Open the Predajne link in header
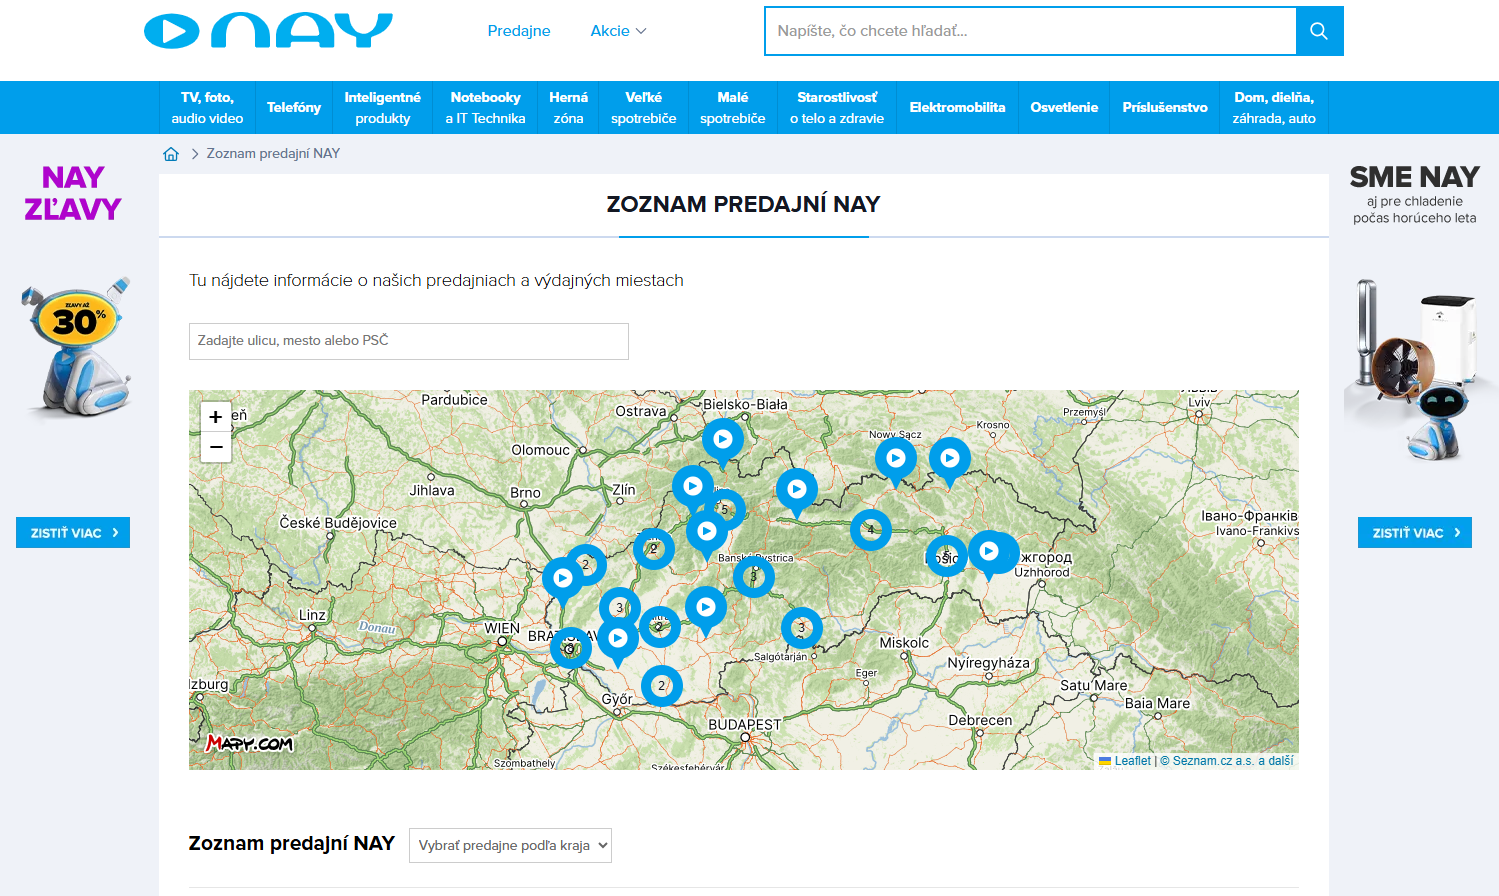1499x896 pixels. pyautogui.click(x=519, y=31)
